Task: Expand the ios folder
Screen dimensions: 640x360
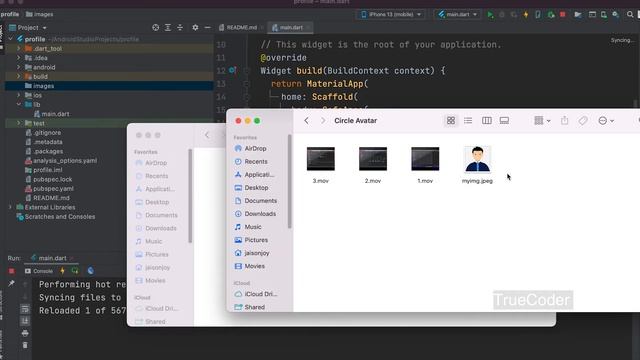Action: coord(18,95)
